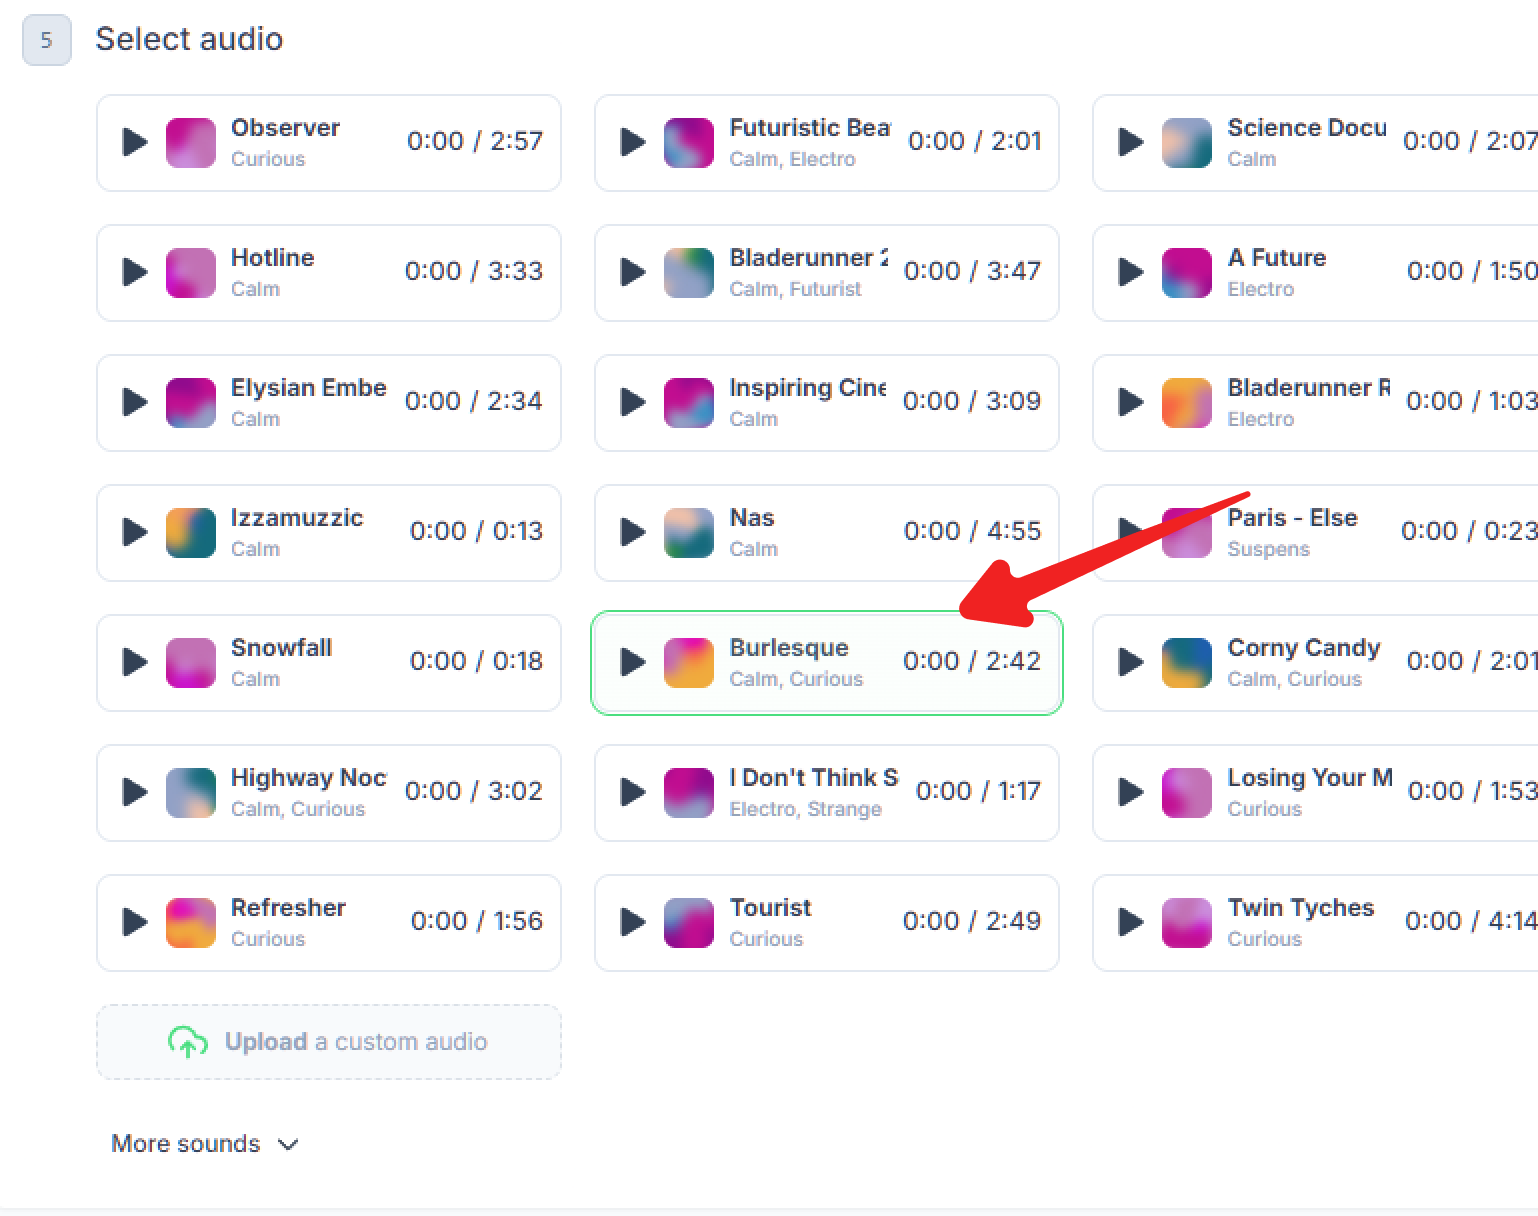Play the Refresher audio preview

(x=134, y=922)
